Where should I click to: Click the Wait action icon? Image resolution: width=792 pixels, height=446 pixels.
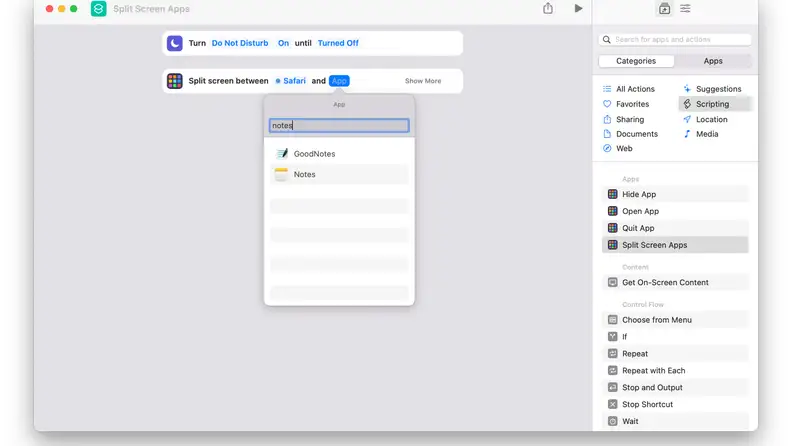(613, 421)
